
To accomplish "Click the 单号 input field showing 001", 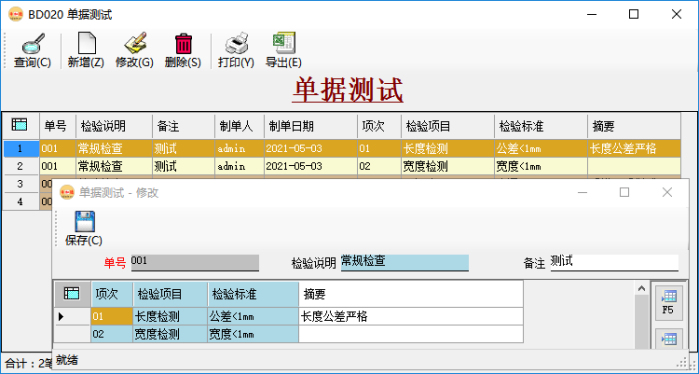I will tap(195, 262).
